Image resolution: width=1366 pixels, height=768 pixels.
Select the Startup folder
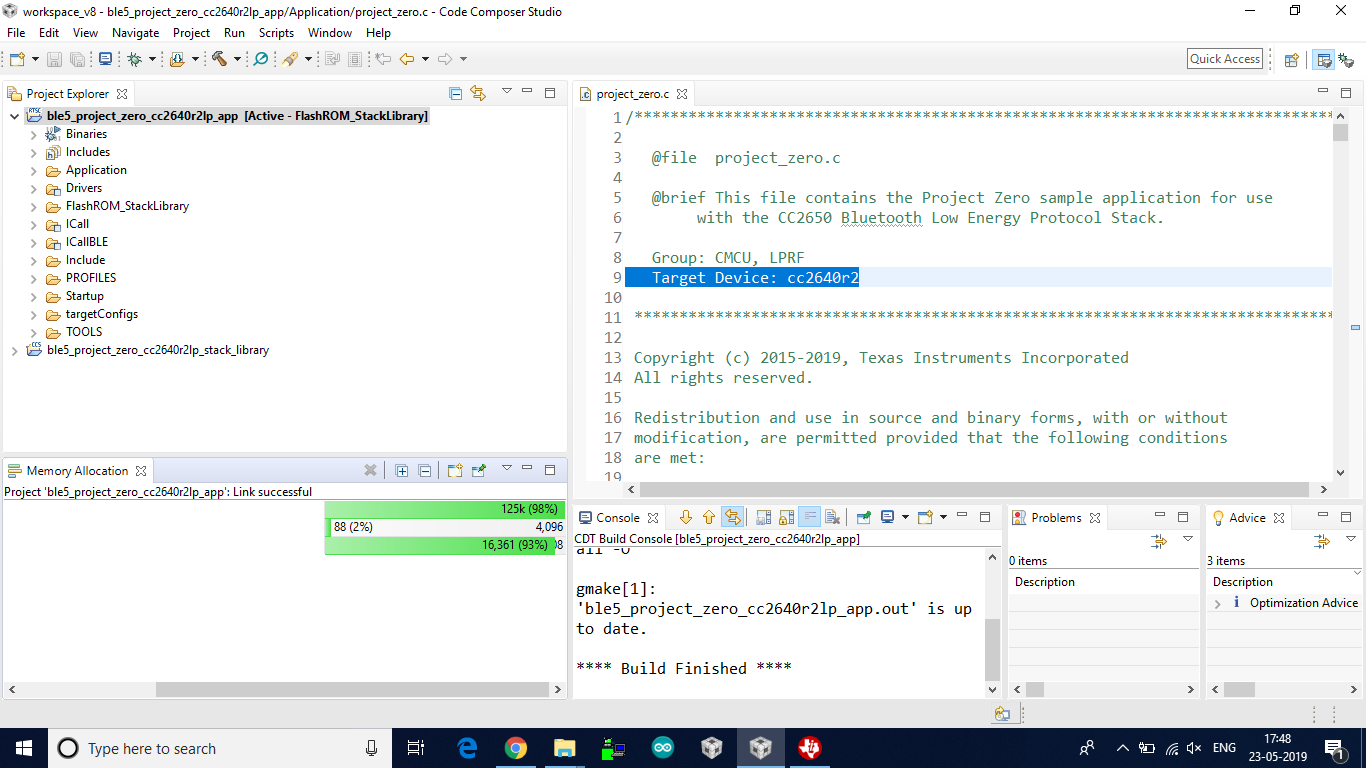click(x=85, y=296)
